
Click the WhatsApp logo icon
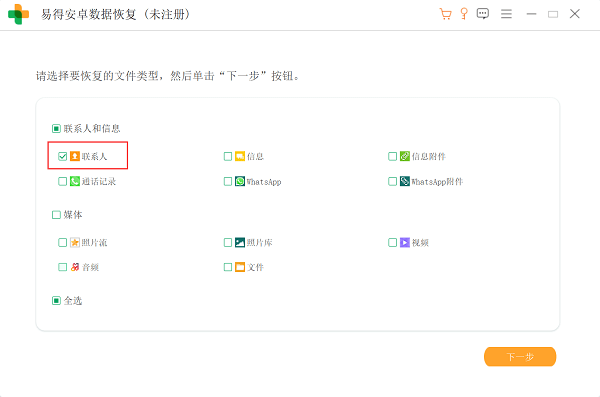pos(240,181)
